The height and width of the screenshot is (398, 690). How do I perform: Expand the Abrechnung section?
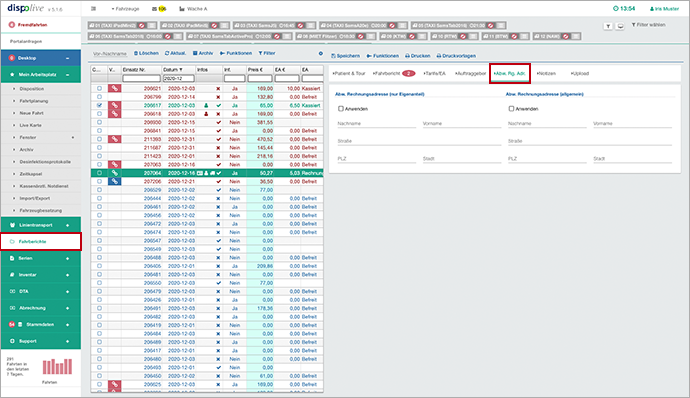(67, 308)
